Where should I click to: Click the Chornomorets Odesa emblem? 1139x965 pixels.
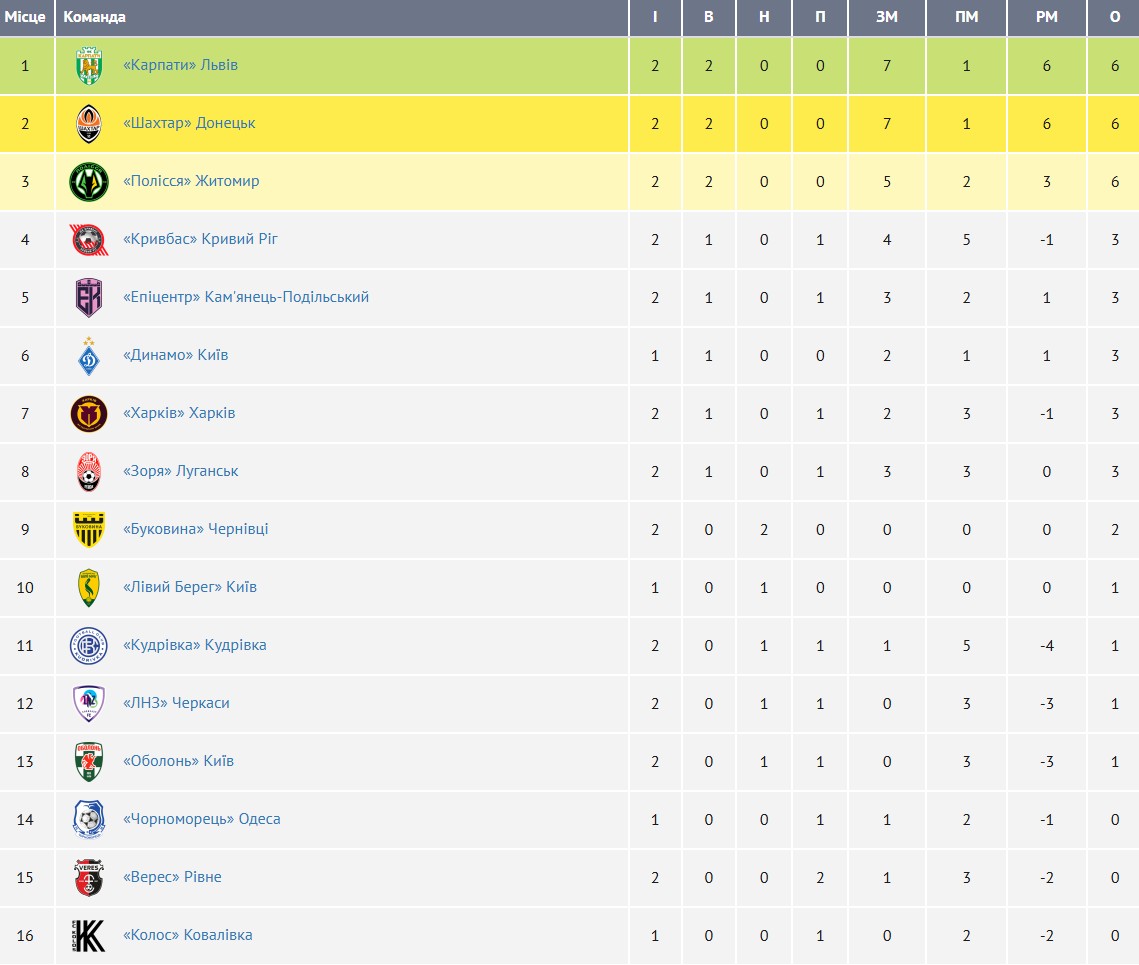(89, 820)
